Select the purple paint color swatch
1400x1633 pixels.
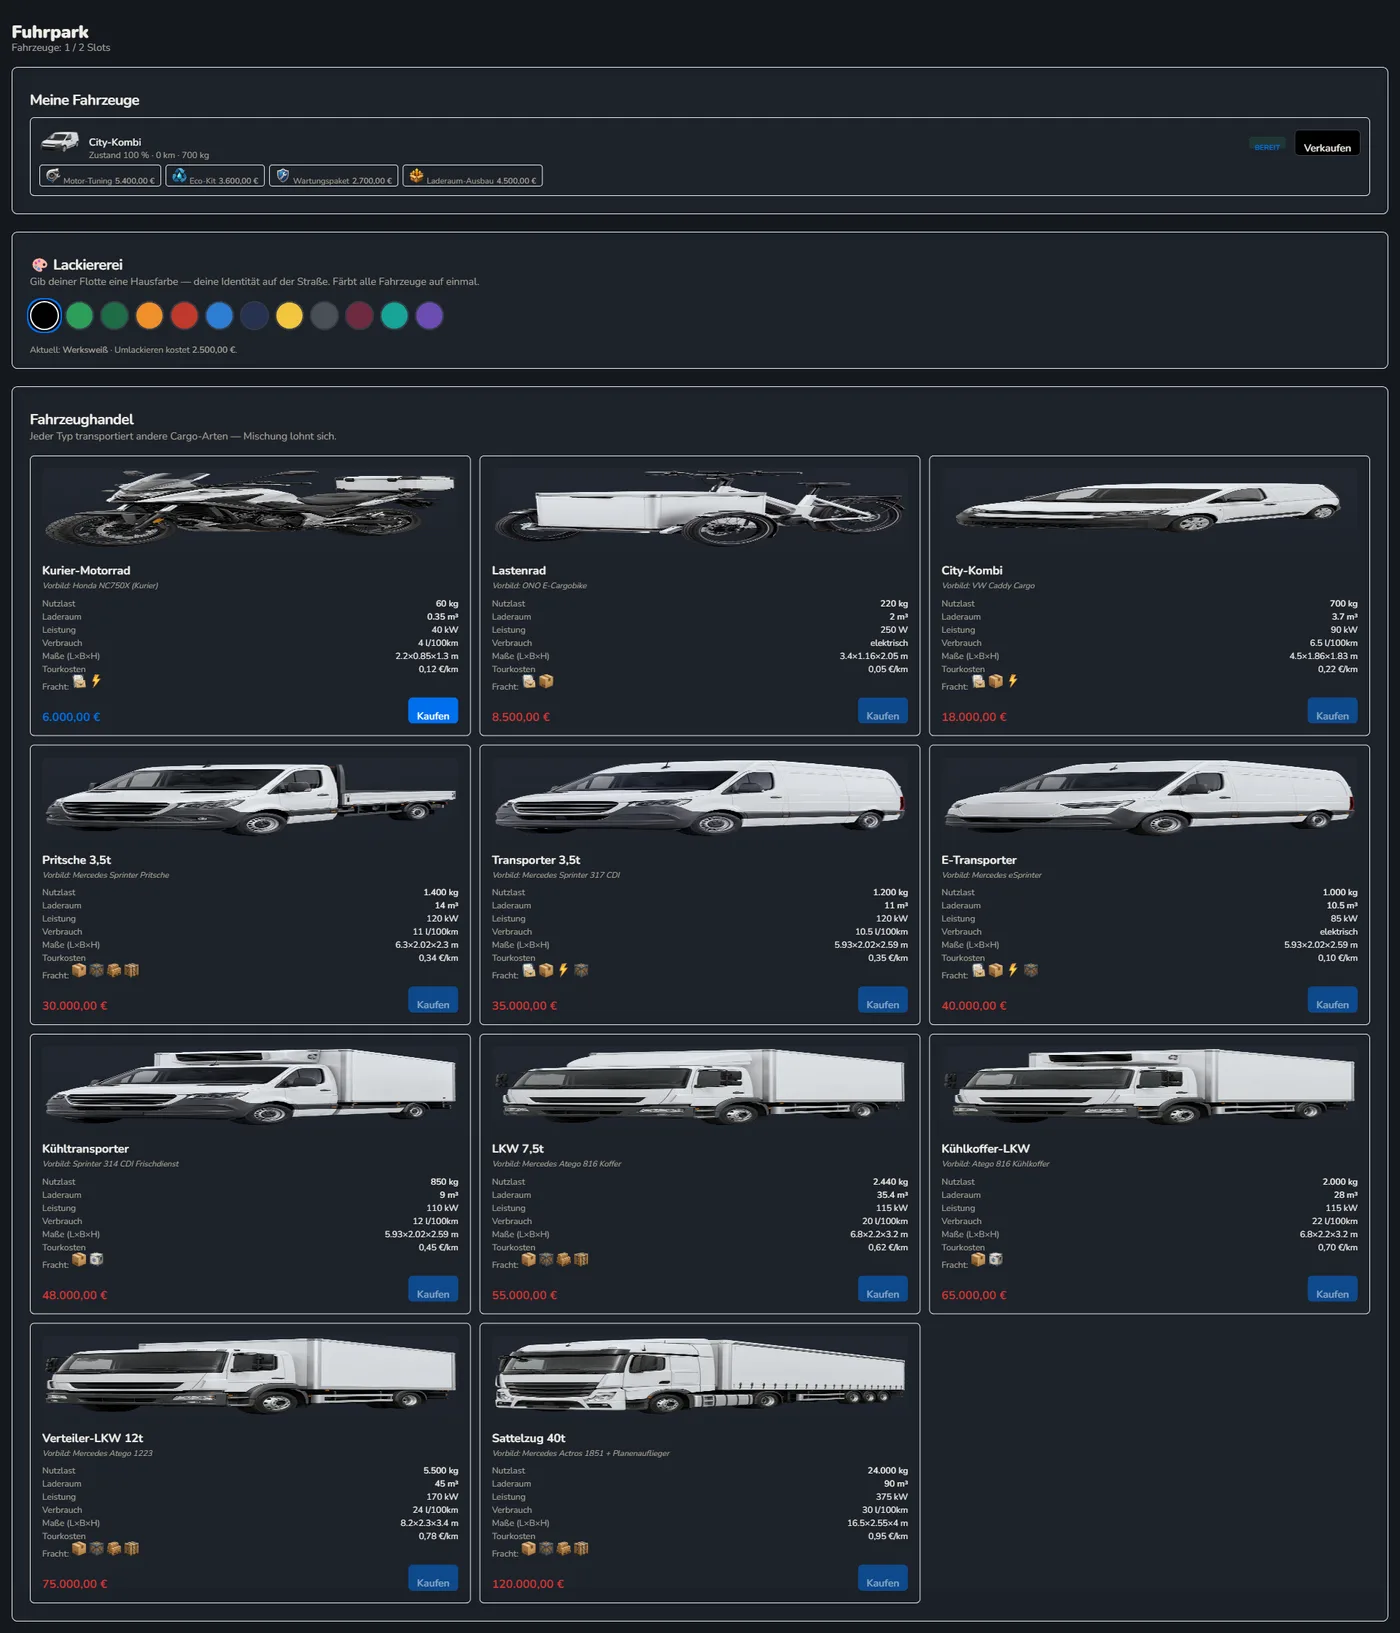[x=429, y=316]
